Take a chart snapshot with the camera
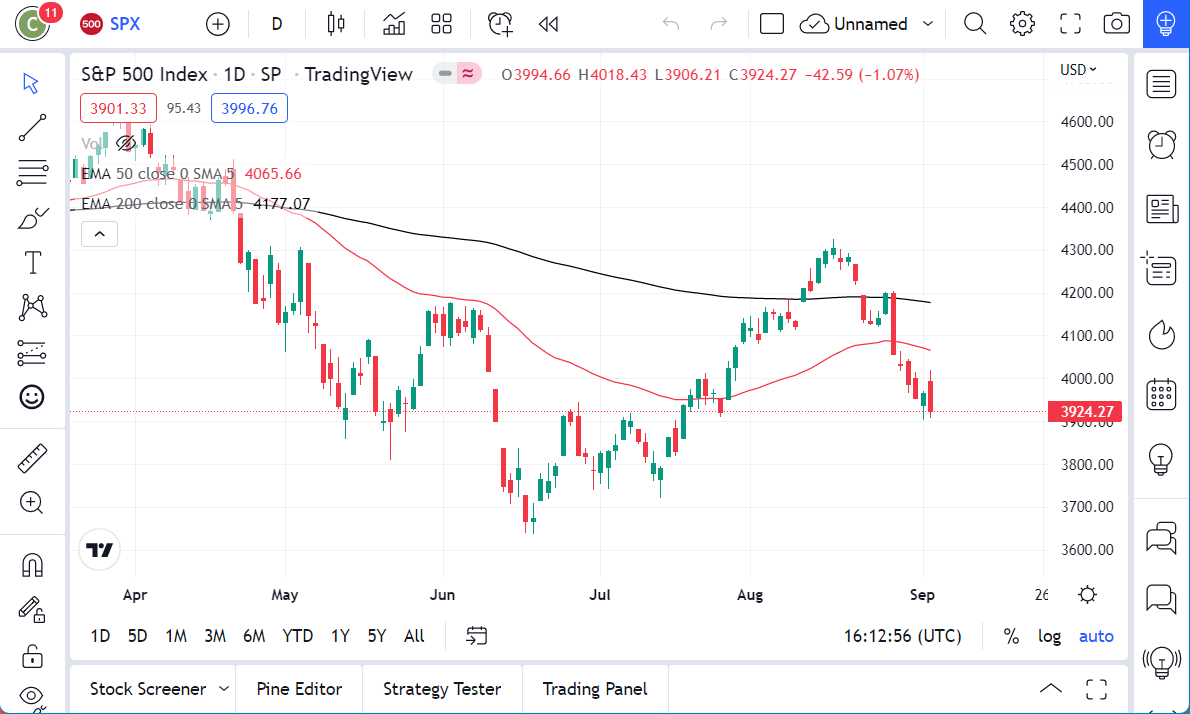Viewport: 1190px width, 714px height. click(x=1116, y=23)
